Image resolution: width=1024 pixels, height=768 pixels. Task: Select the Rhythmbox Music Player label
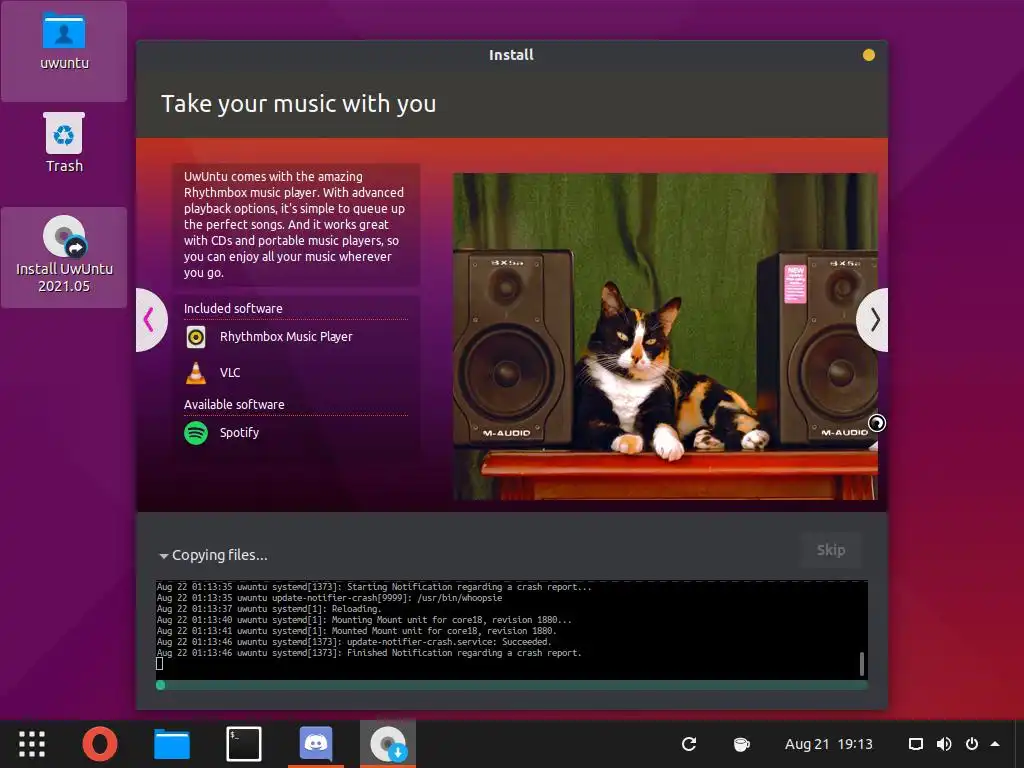click(x=286, y=337)
